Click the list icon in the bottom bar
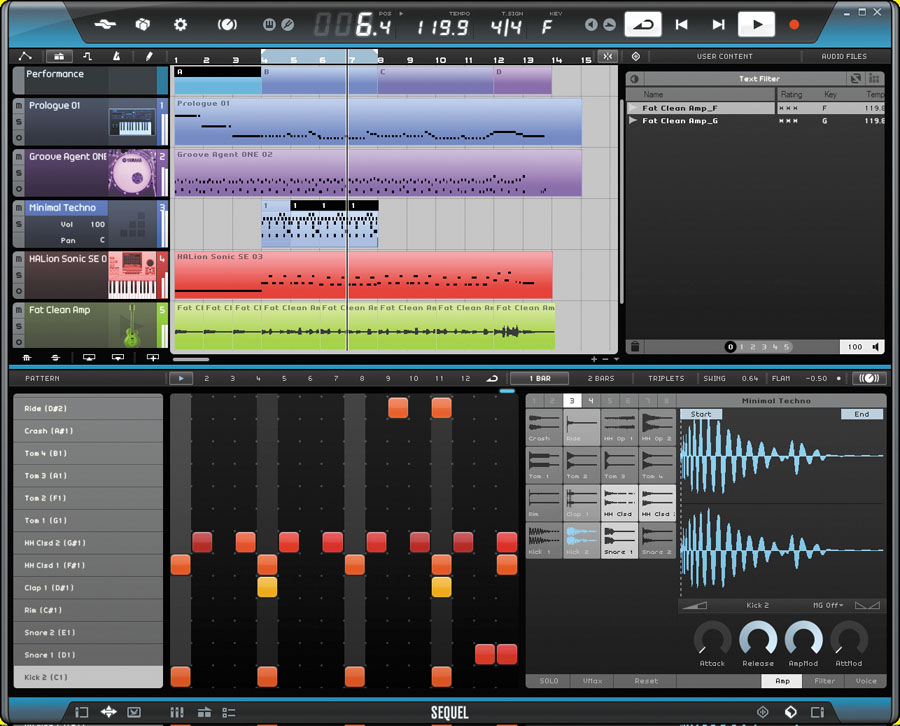Viewport: 900px width, 726px height. [x=229, y=712]
